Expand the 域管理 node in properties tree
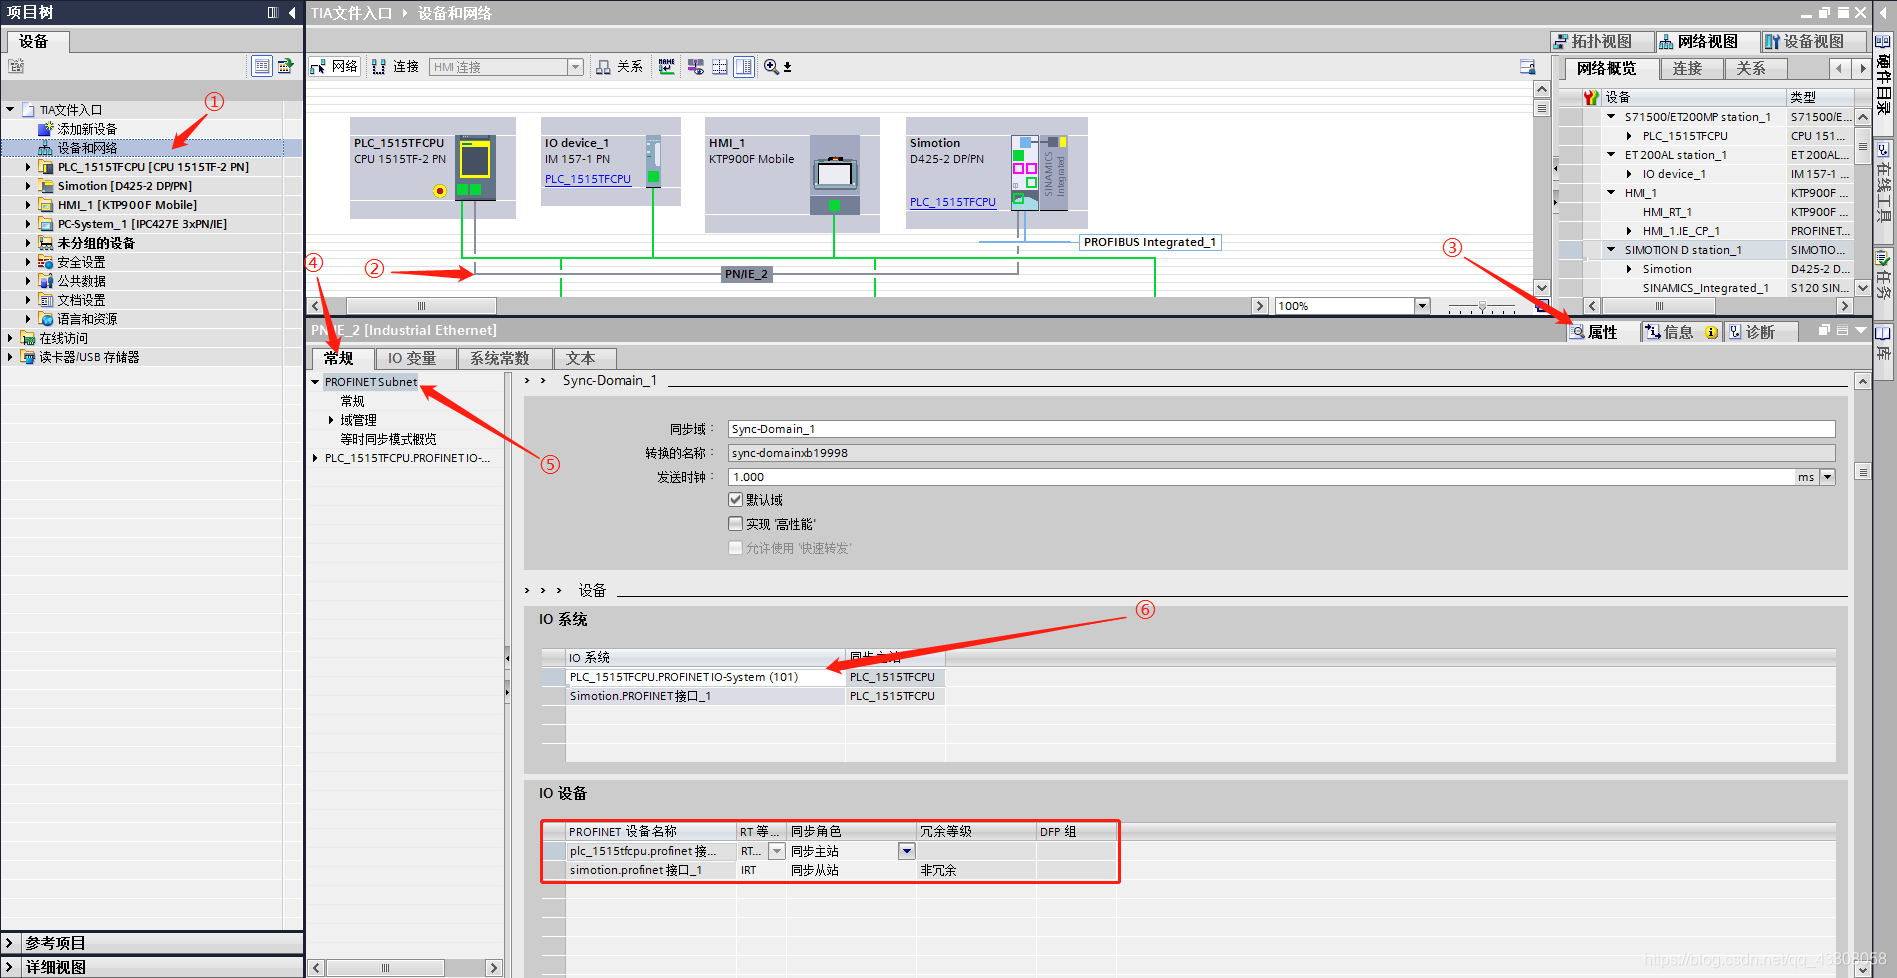This screenshot has height=978, width=1897. tap(331, 420)
